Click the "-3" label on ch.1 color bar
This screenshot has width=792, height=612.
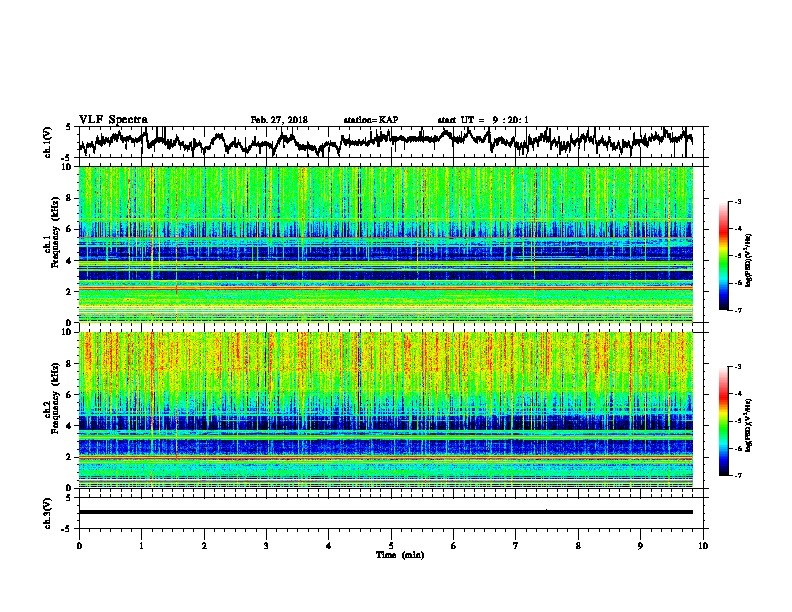tap(737, 201)
